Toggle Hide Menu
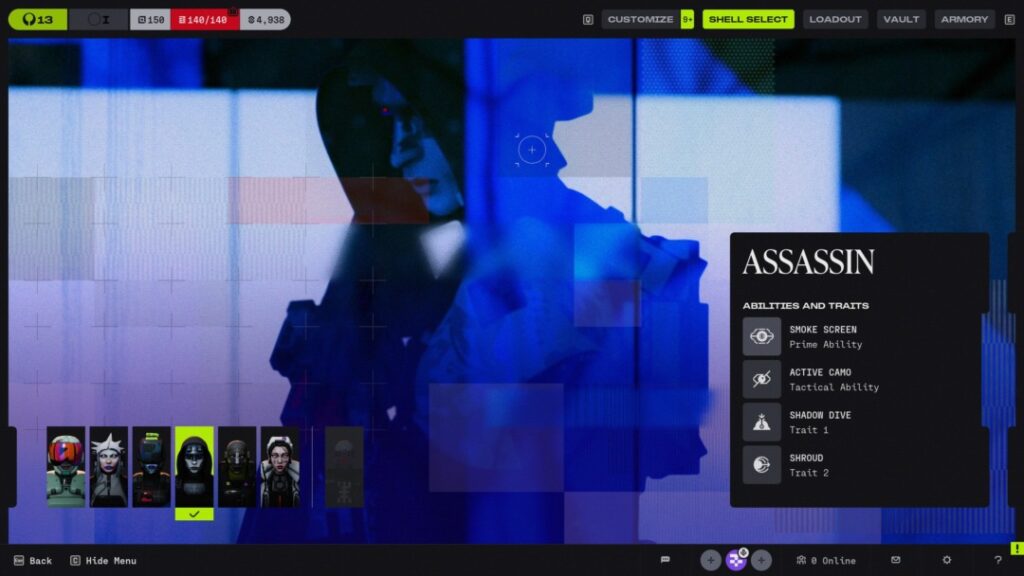This screenshot has height=576, width=1024. coord(103,560)
